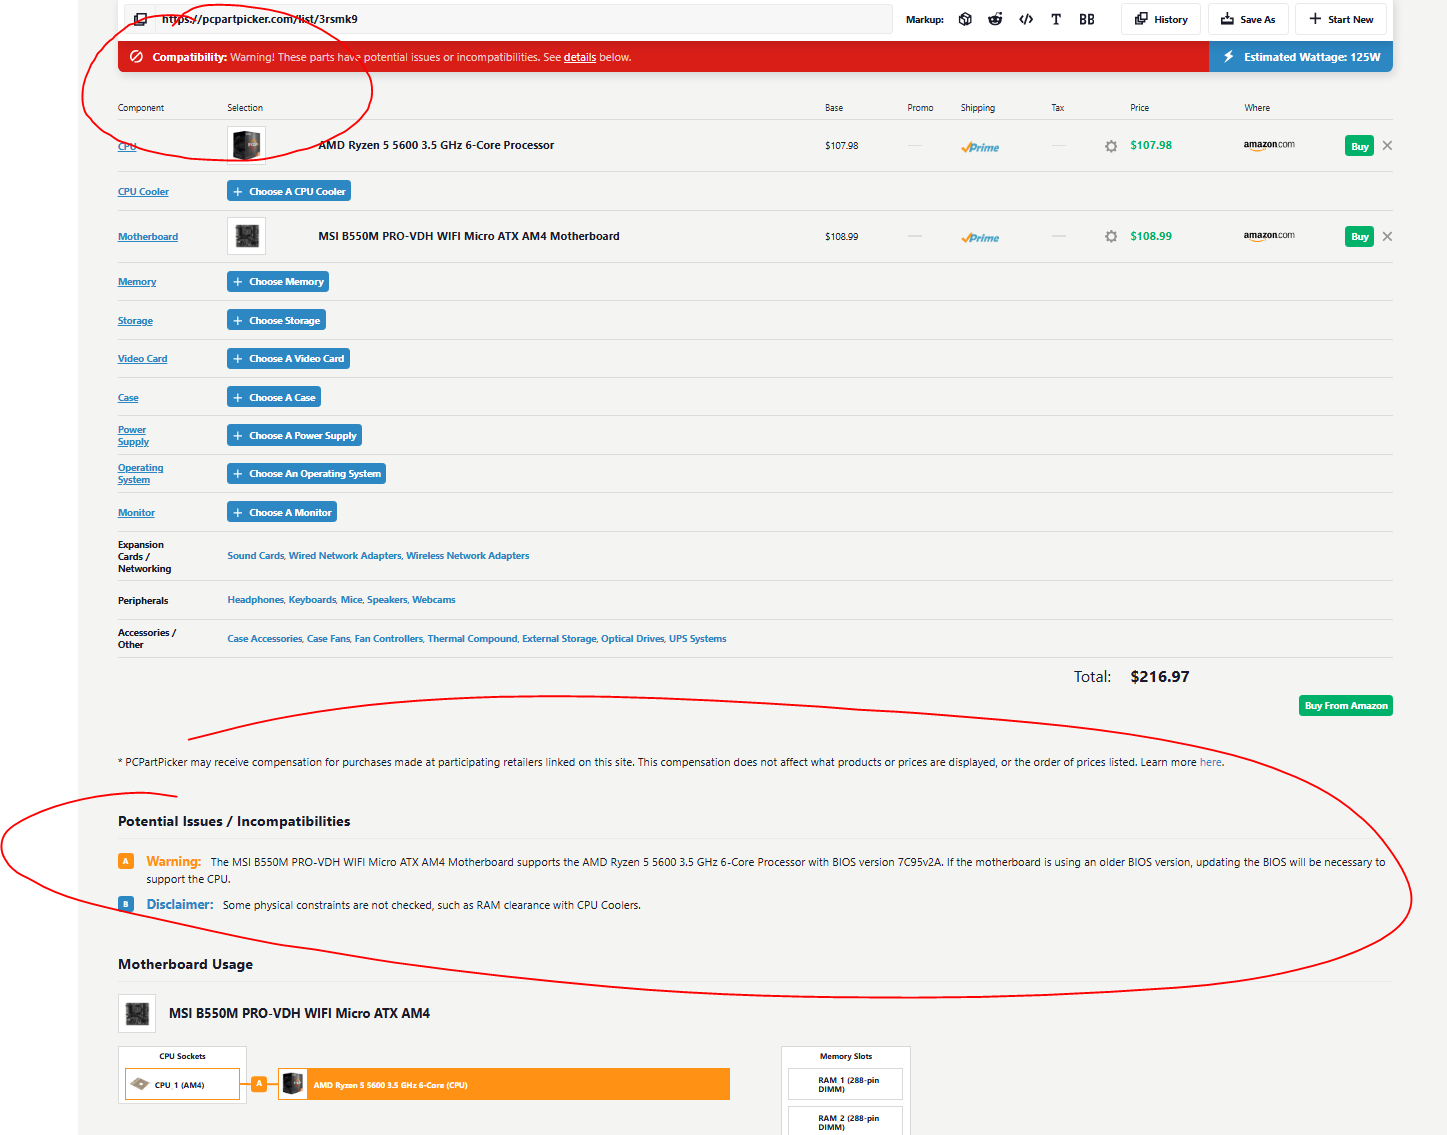Viewport: 1447px width, 1135px height.
Task: Open UPS Systems link
Action: tap(698, 639)
